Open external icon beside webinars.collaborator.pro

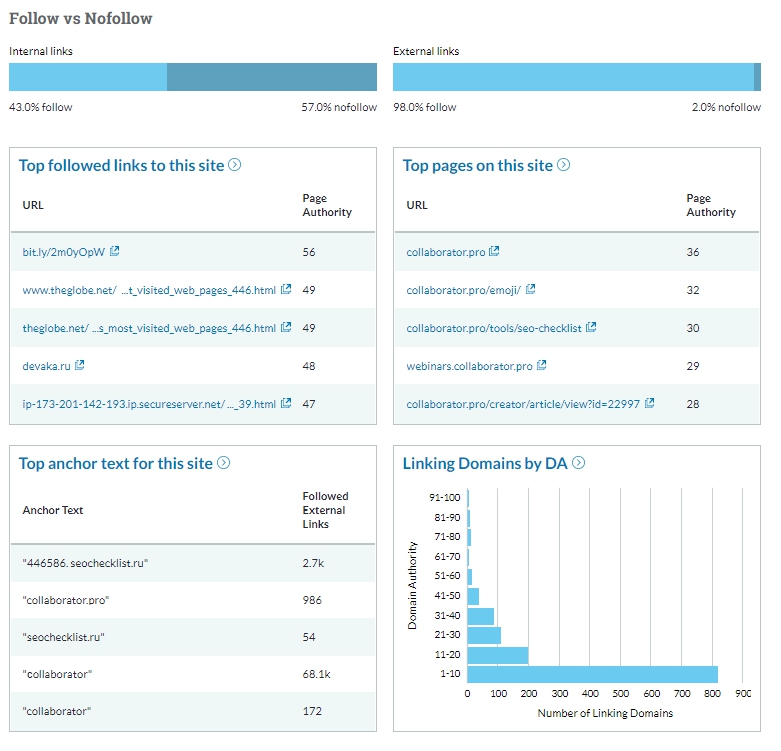pos(542,366)
